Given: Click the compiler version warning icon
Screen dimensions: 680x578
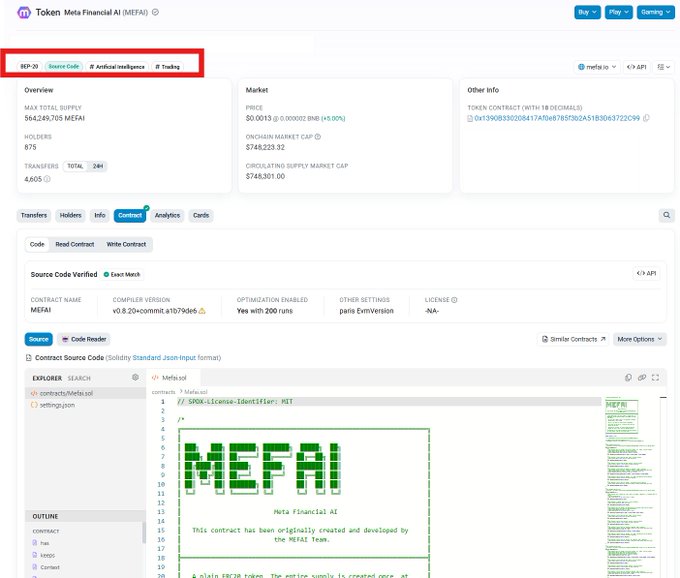Looking at the screenshot, I should [x=202, y=311].
